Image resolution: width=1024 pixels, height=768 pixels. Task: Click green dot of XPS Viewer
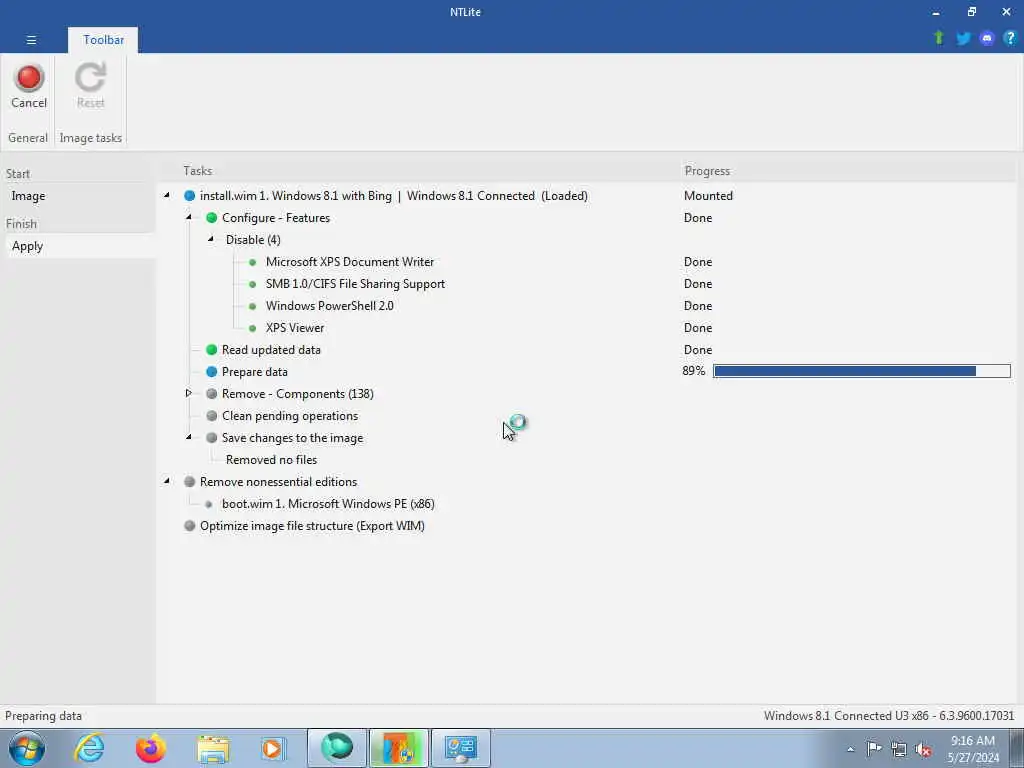(253, 328)
